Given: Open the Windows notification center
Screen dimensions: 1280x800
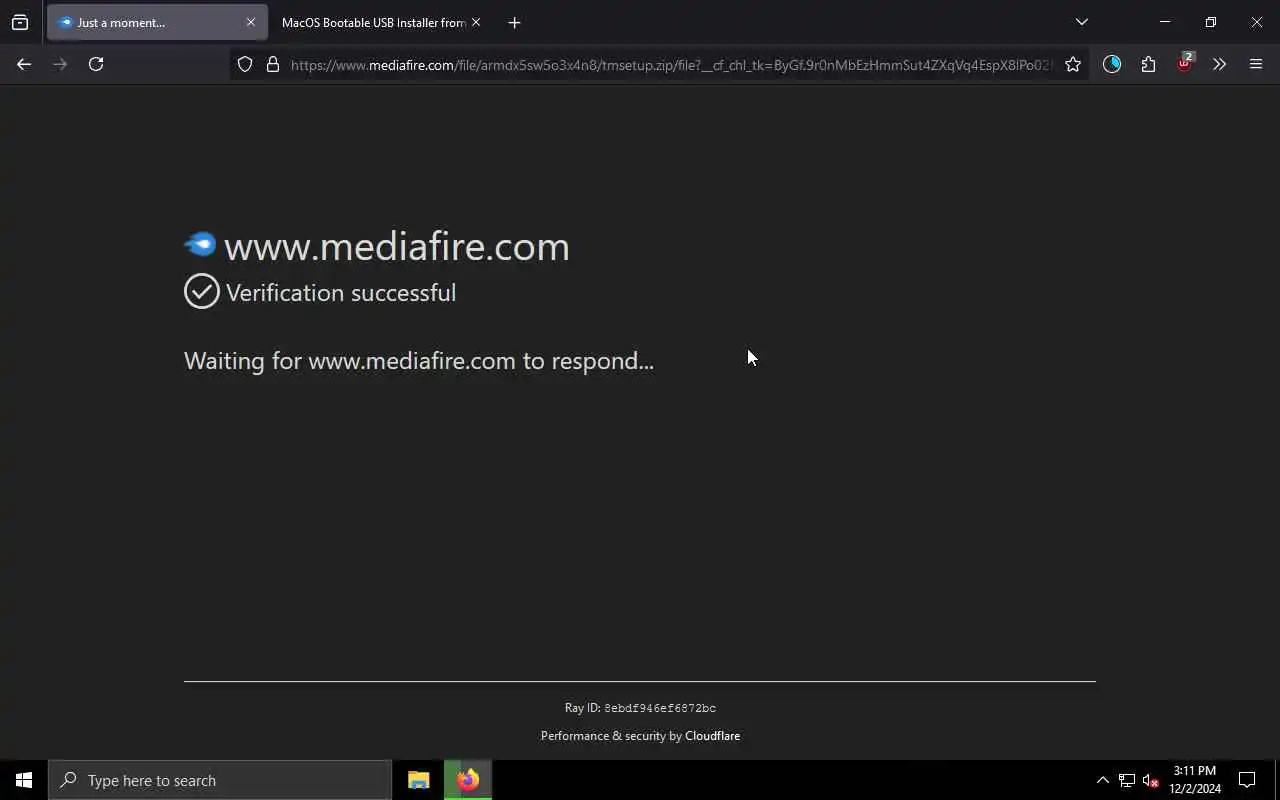Looking at the screenshot, I should click(x=1247, y=780).
